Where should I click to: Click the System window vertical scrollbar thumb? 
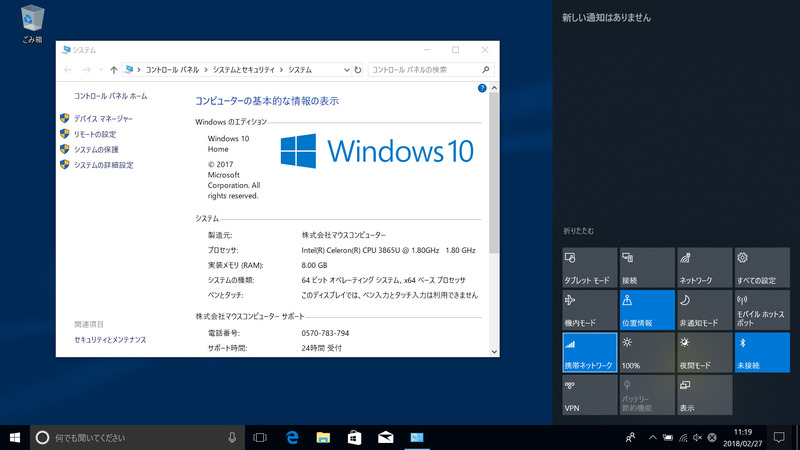(x=494, y=173)
